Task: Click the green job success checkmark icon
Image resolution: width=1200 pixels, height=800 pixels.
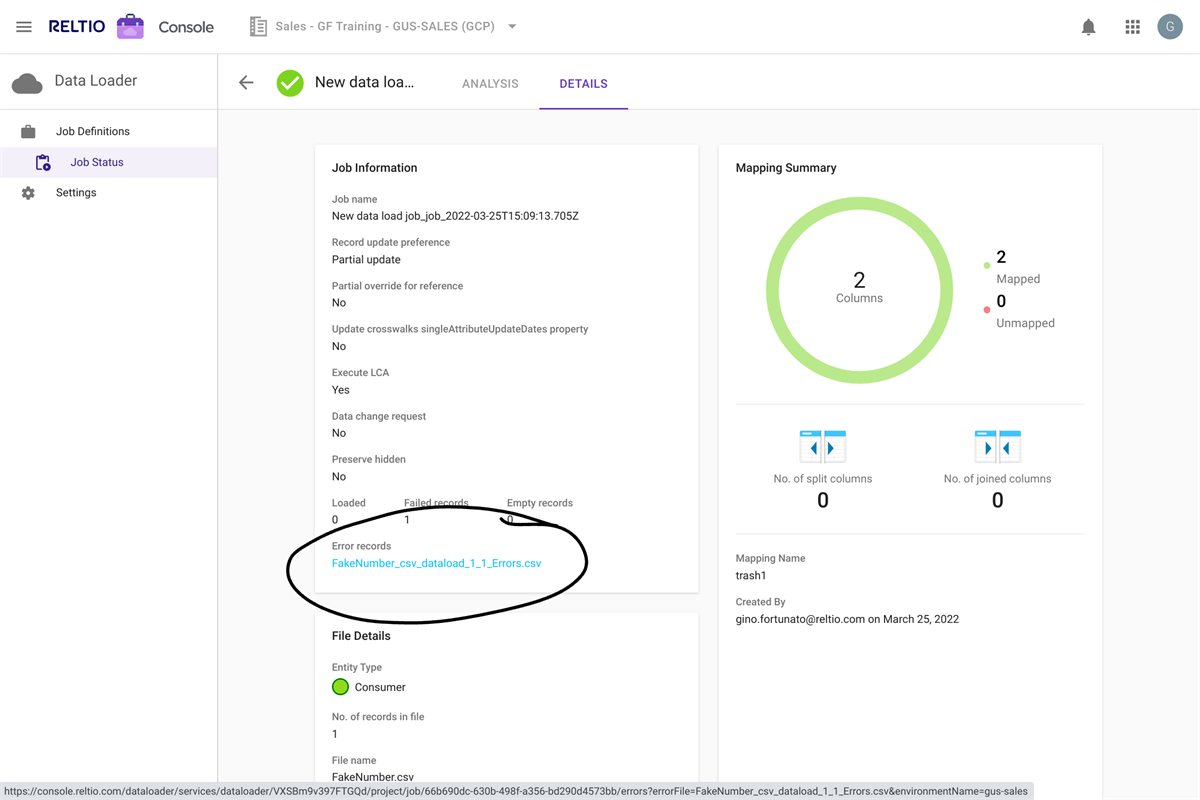Action: pos(290,83)
